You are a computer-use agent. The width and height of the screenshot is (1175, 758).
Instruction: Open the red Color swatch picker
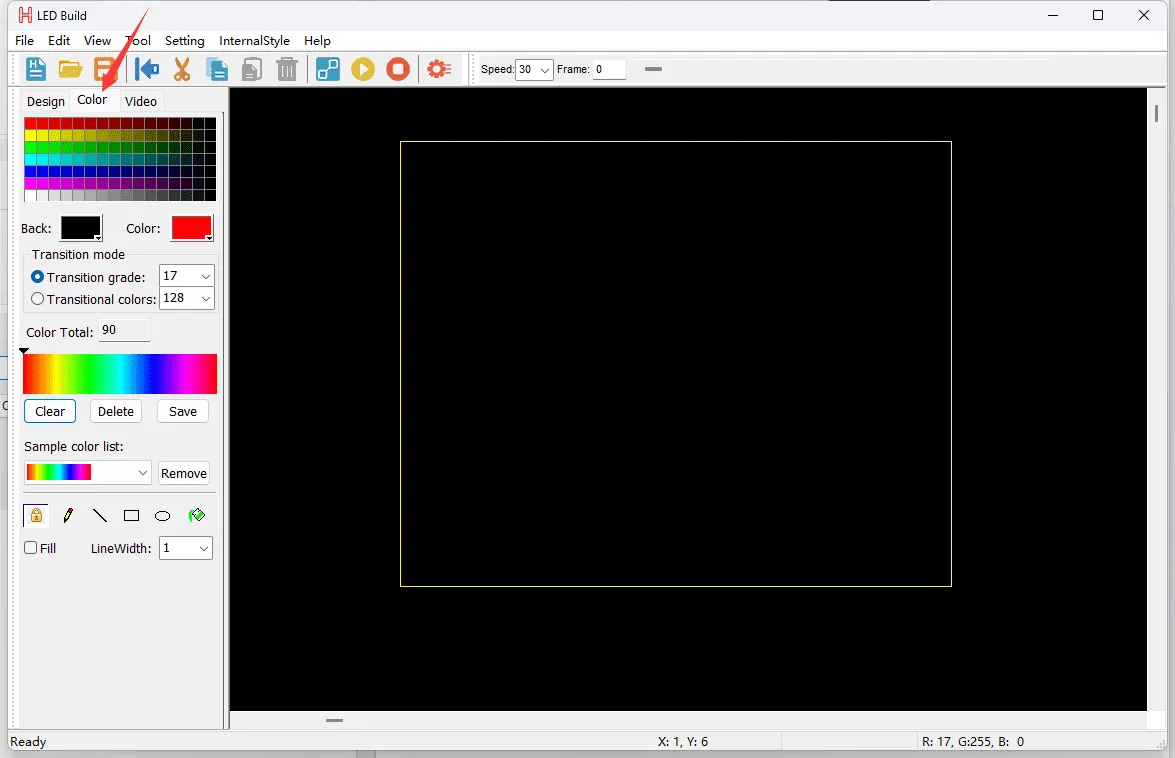pyautogui.click(x=192, y=228)
